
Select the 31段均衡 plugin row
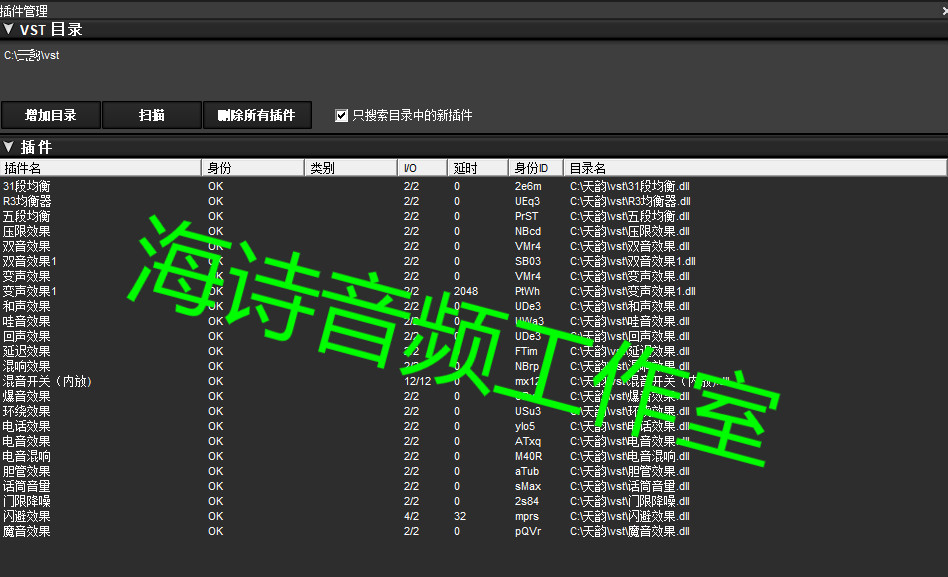coord(474,186)
